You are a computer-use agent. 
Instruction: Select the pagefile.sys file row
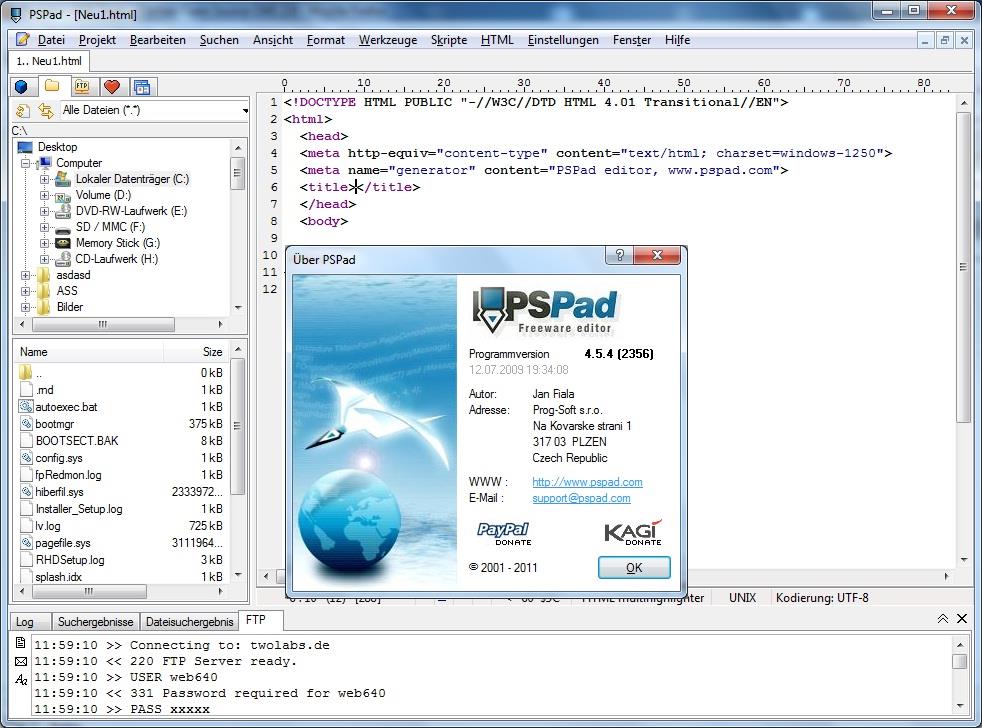click(x=121, y=543)
